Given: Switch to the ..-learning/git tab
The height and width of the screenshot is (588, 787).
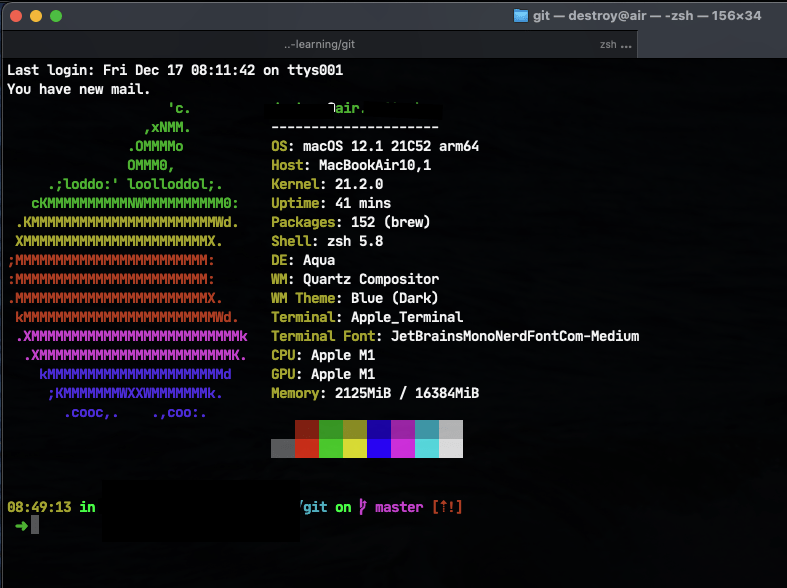Looking at the screenshot, I should 319,45.
